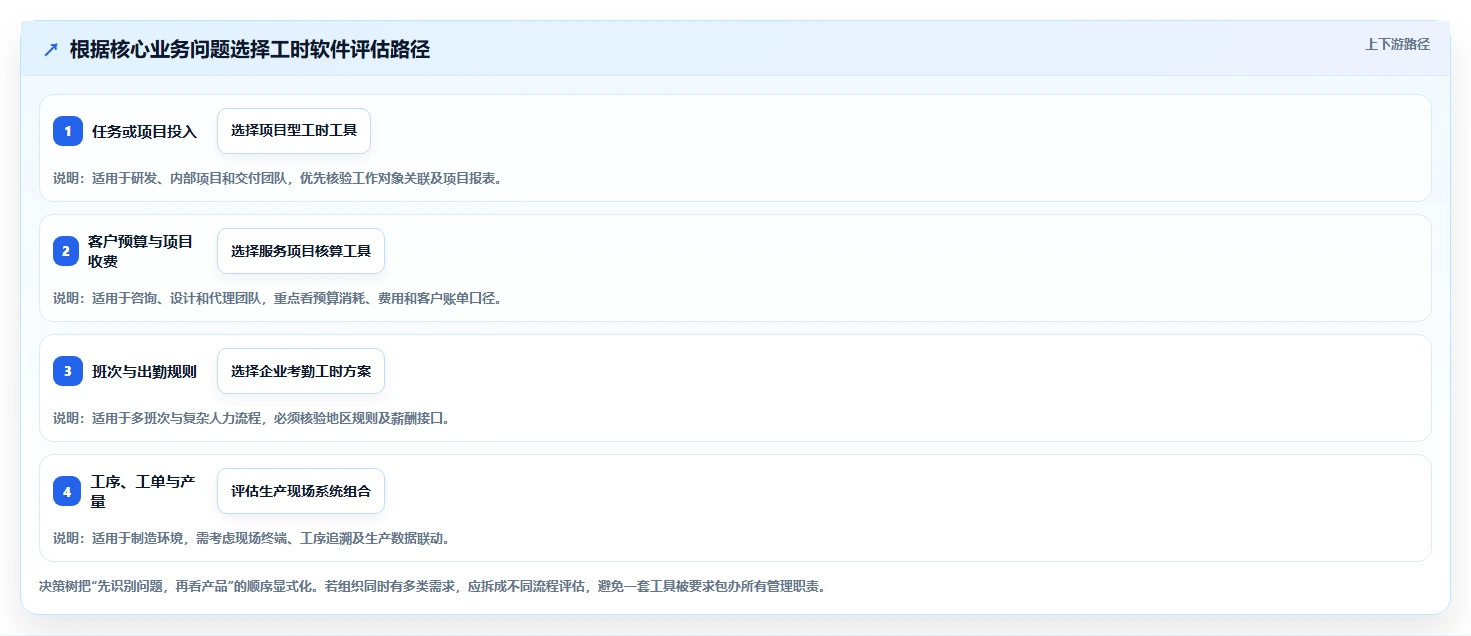Click the step 4 number badge
The image size is (1471, 636).
[x=68, y=491]
